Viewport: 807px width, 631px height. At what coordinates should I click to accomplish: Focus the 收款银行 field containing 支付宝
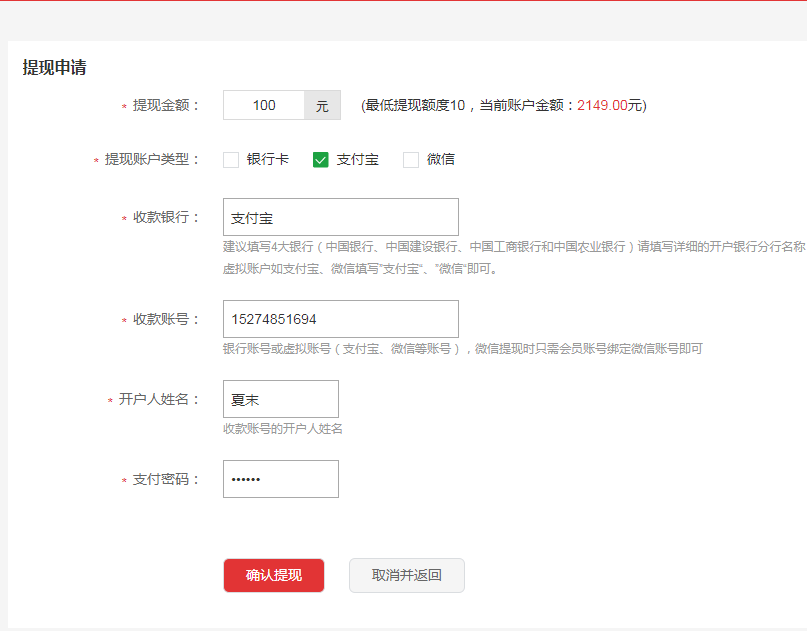(340, 217)
